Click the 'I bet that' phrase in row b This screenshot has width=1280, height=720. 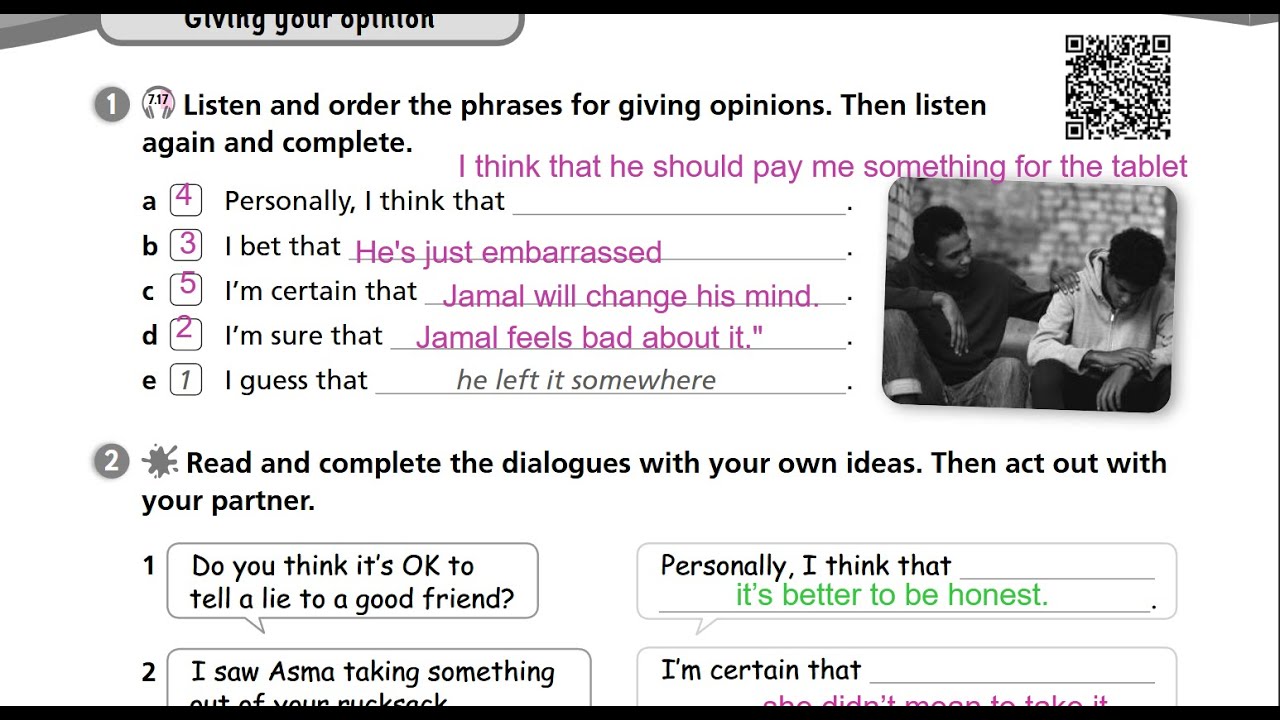coord(283,246)
